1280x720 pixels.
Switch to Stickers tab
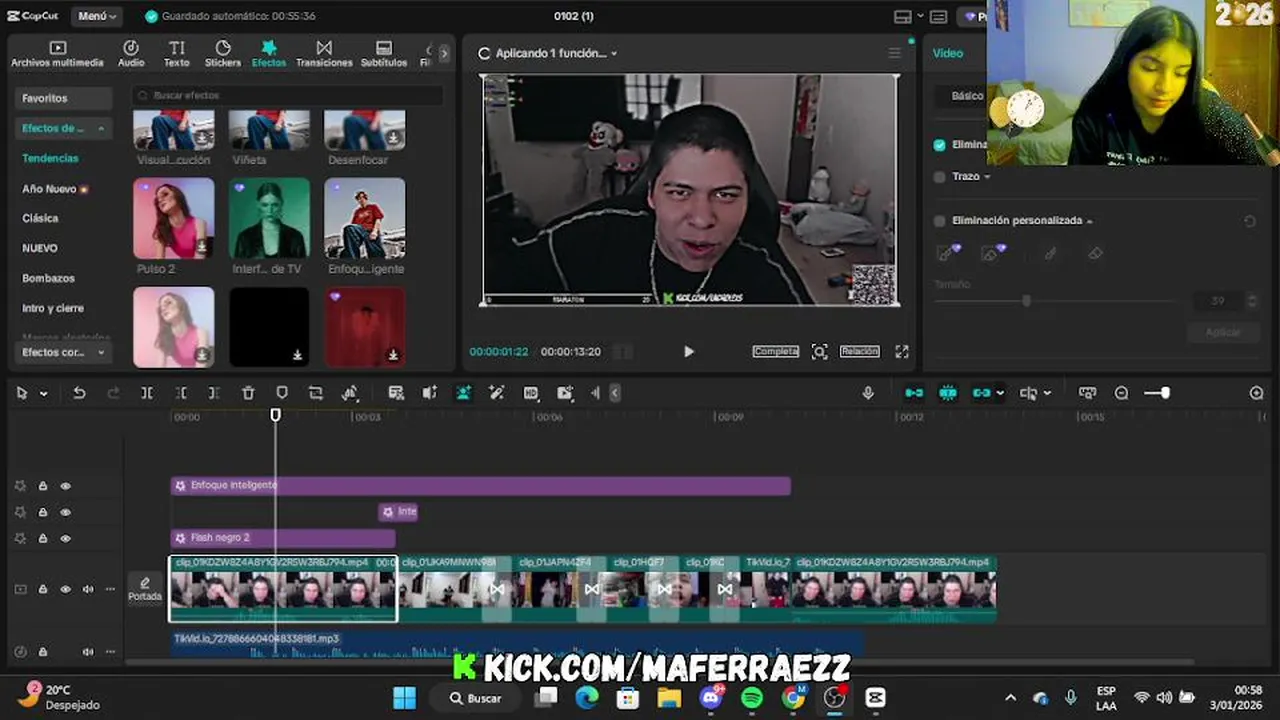click(223, 53)
